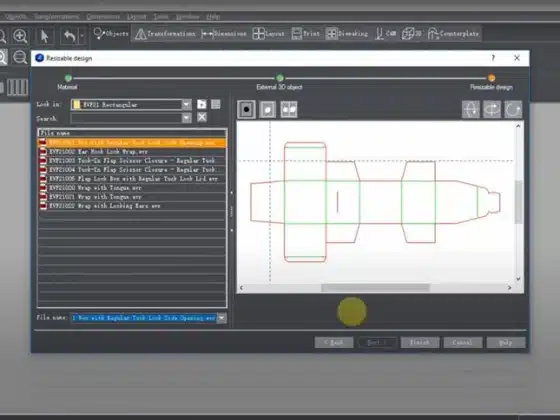Screen dimensions: 560x420
Task: Expand the Search history dropdown arrow
Action: click(186, 118)
